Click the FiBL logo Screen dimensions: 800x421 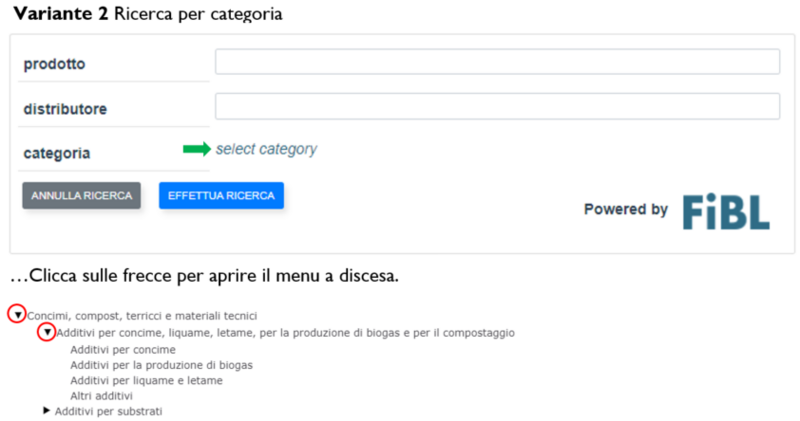[x=726, y=211]
